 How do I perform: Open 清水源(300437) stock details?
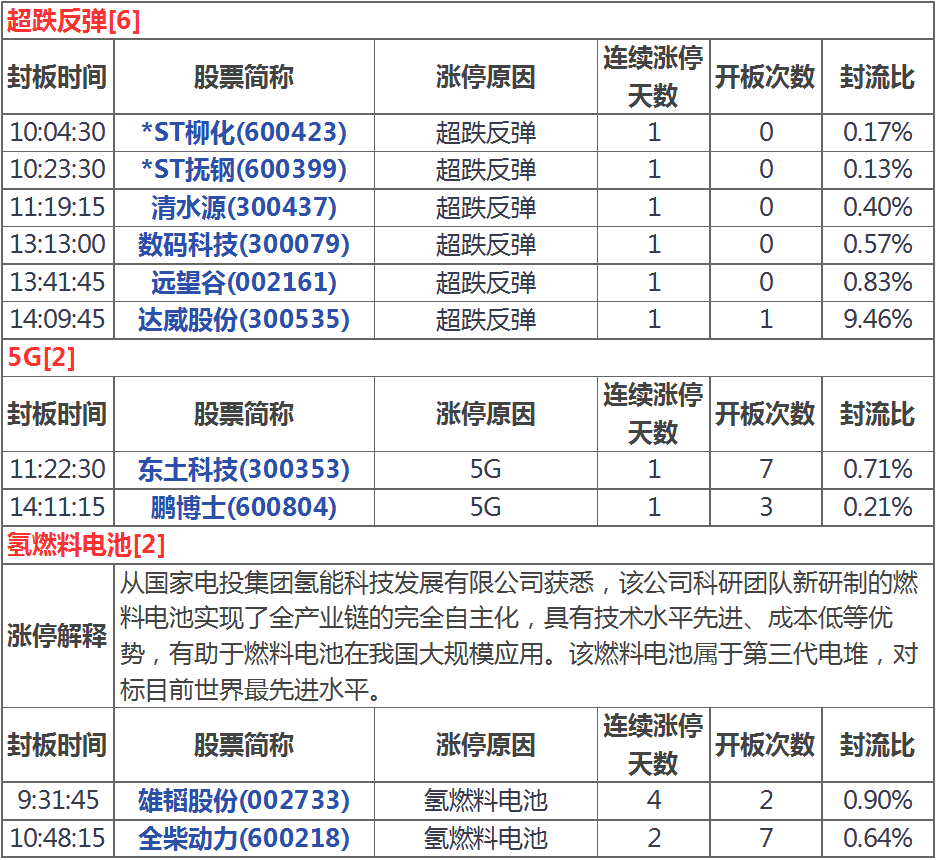click(x=243, y=207)
